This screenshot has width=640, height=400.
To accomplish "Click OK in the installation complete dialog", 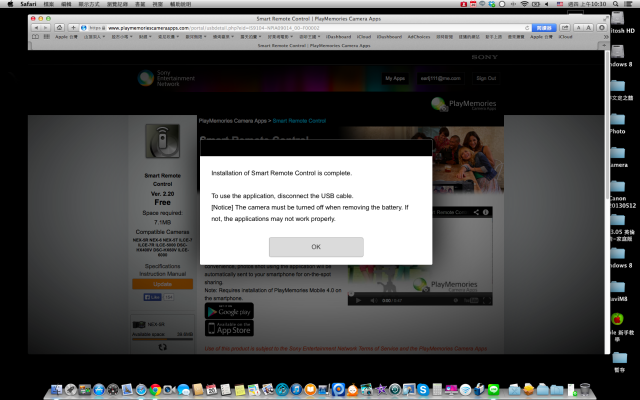I will click(x=316, y=247).
